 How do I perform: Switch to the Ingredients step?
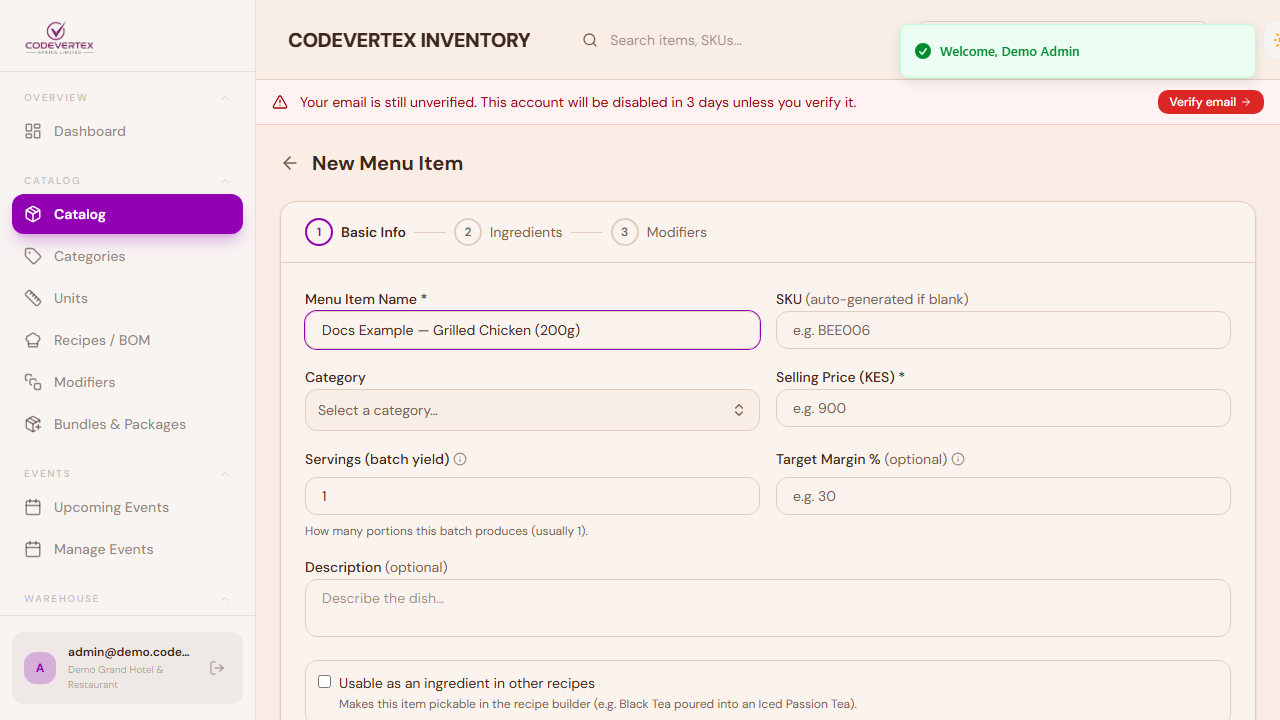pos(508,232)
